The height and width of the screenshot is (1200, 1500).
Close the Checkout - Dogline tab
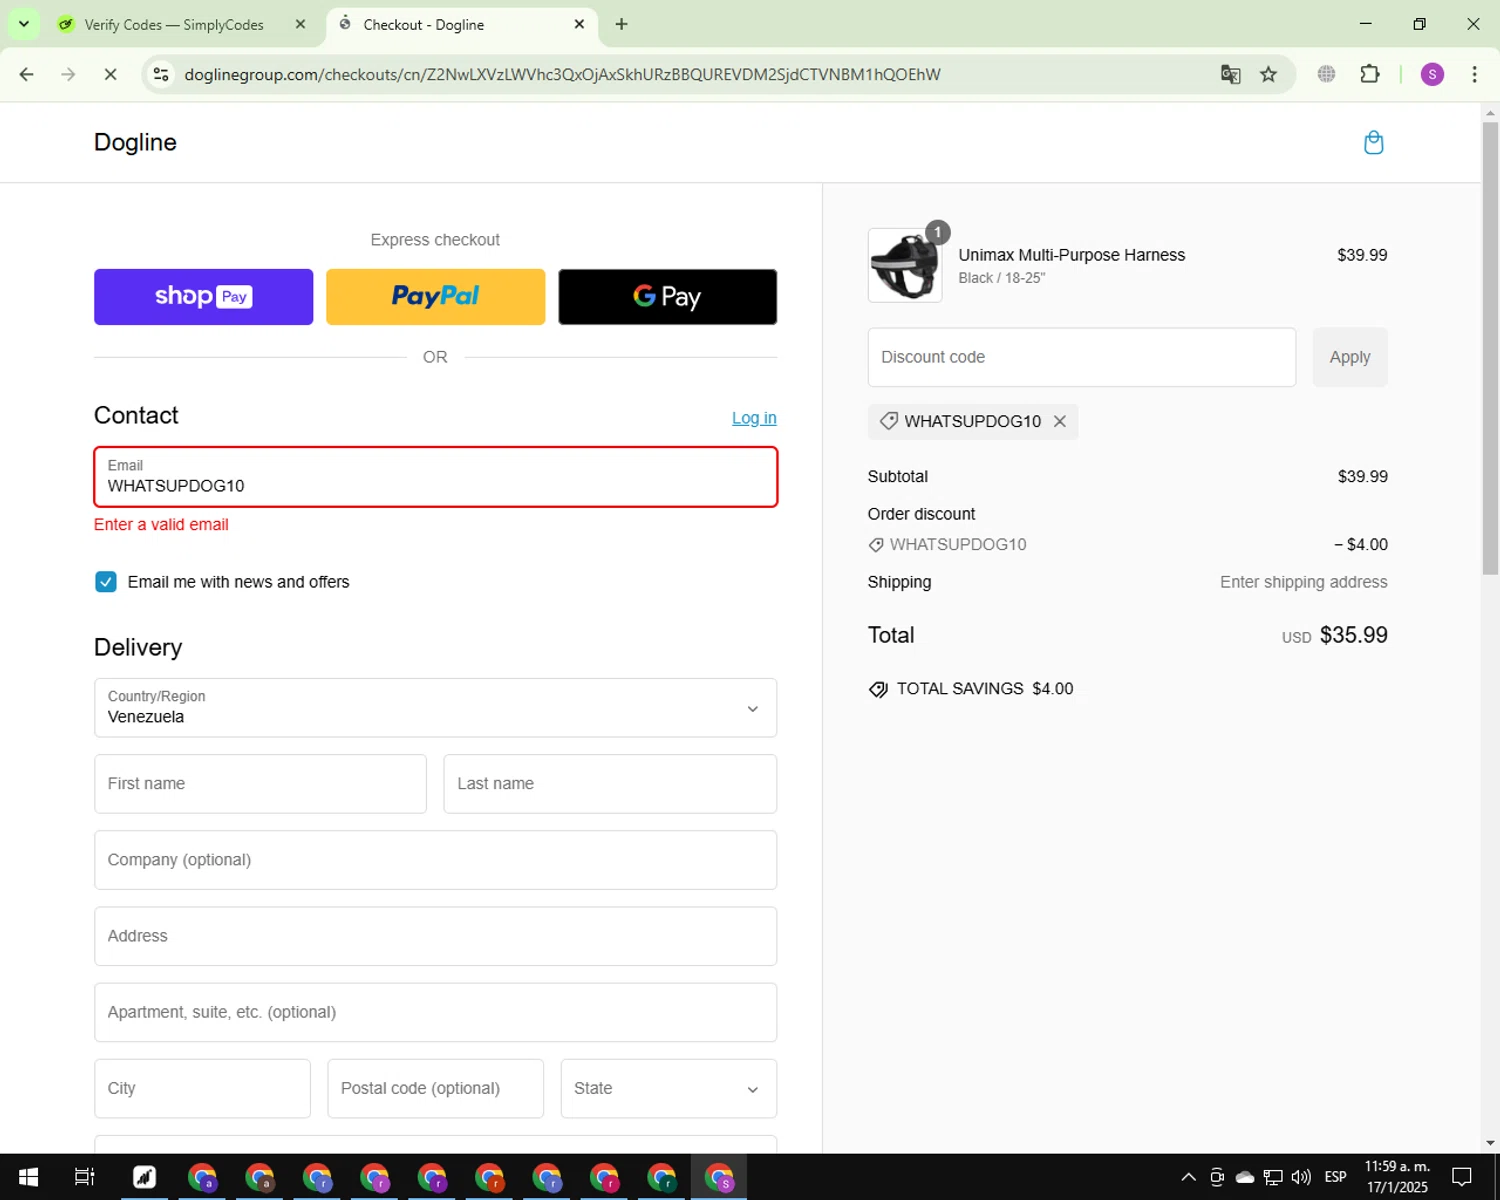point(579,24)
